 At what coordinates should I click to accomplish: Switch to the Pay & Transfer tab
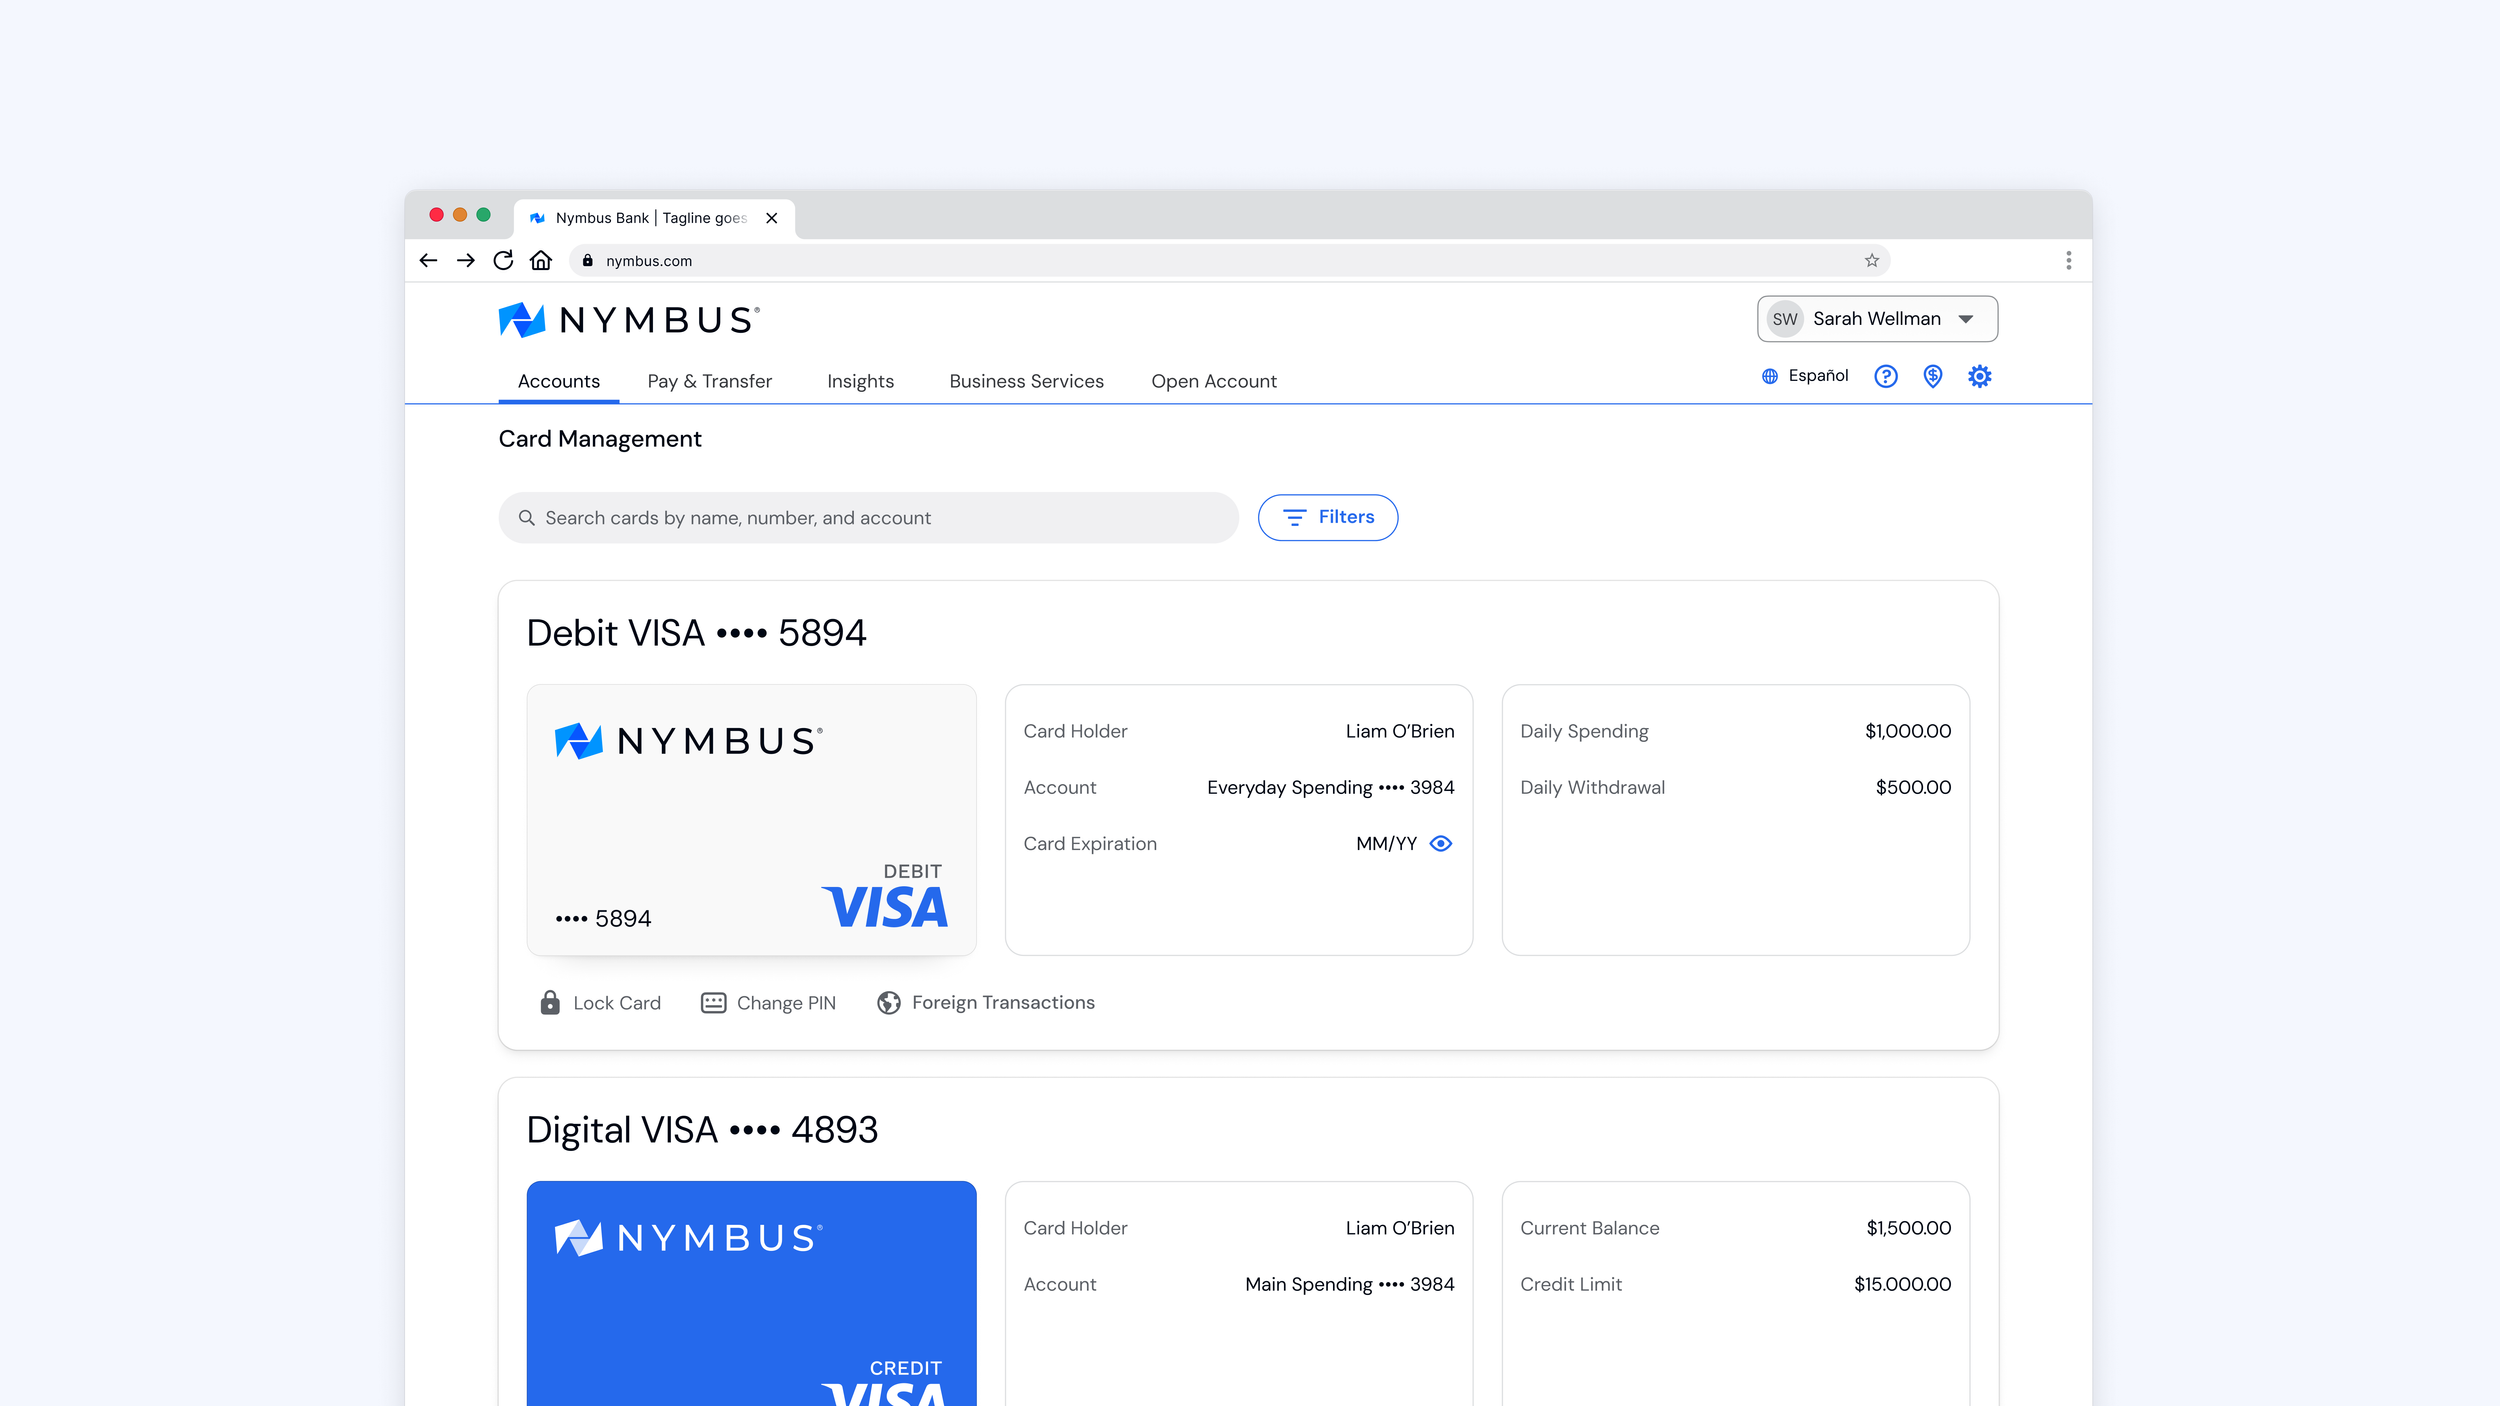[x=709, y=381]
